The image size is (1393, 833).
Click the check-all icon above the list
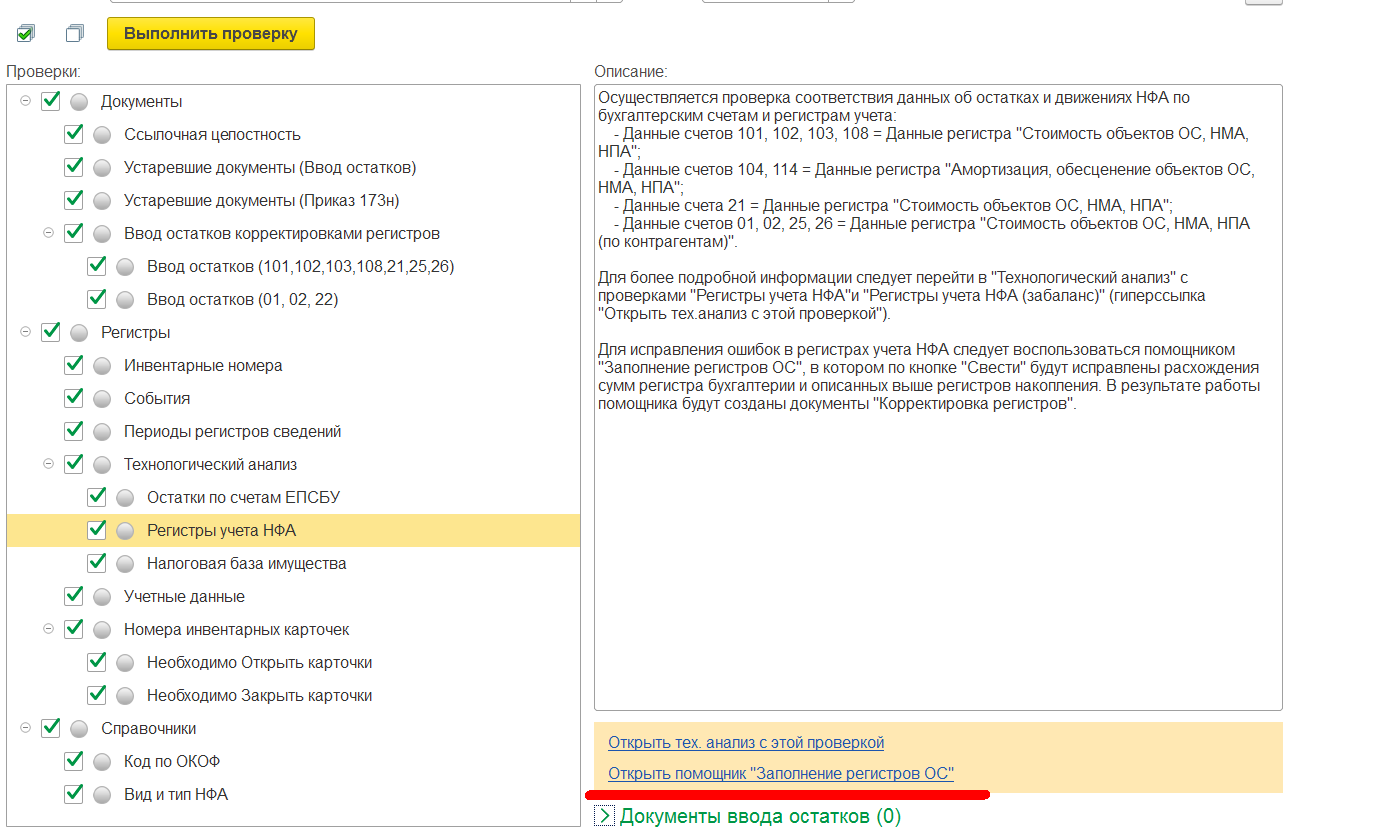tap(25, 34)
